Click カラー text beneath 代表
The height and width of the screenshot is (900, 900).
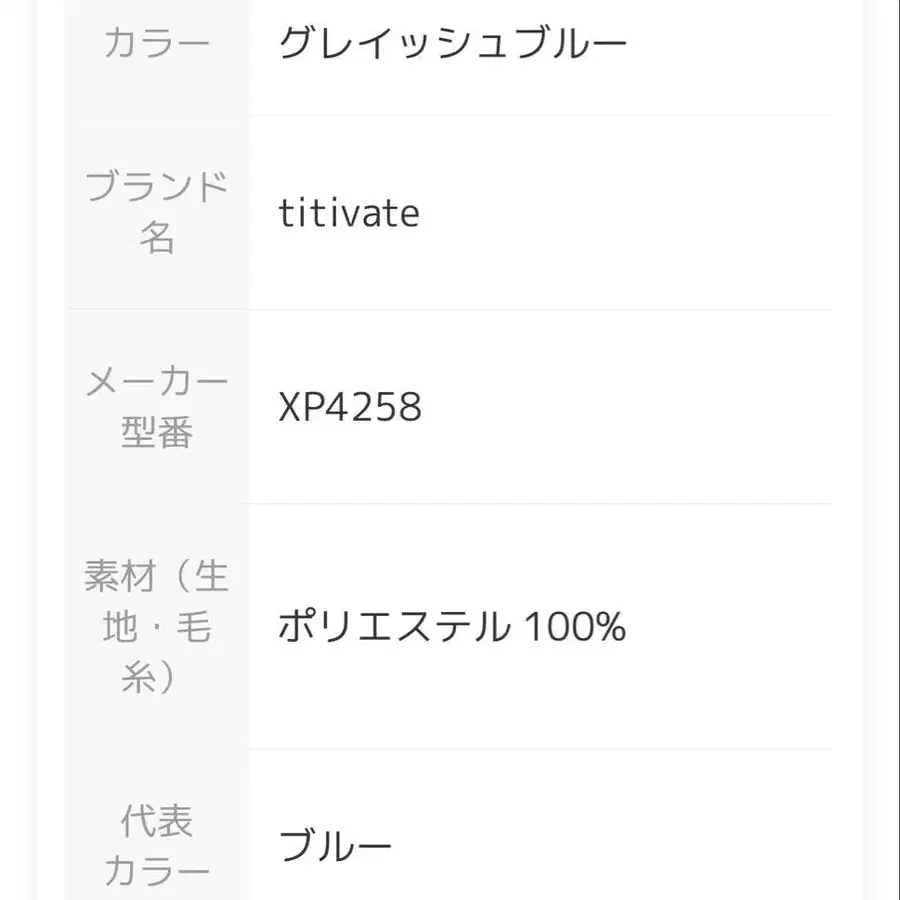[157, 873]
